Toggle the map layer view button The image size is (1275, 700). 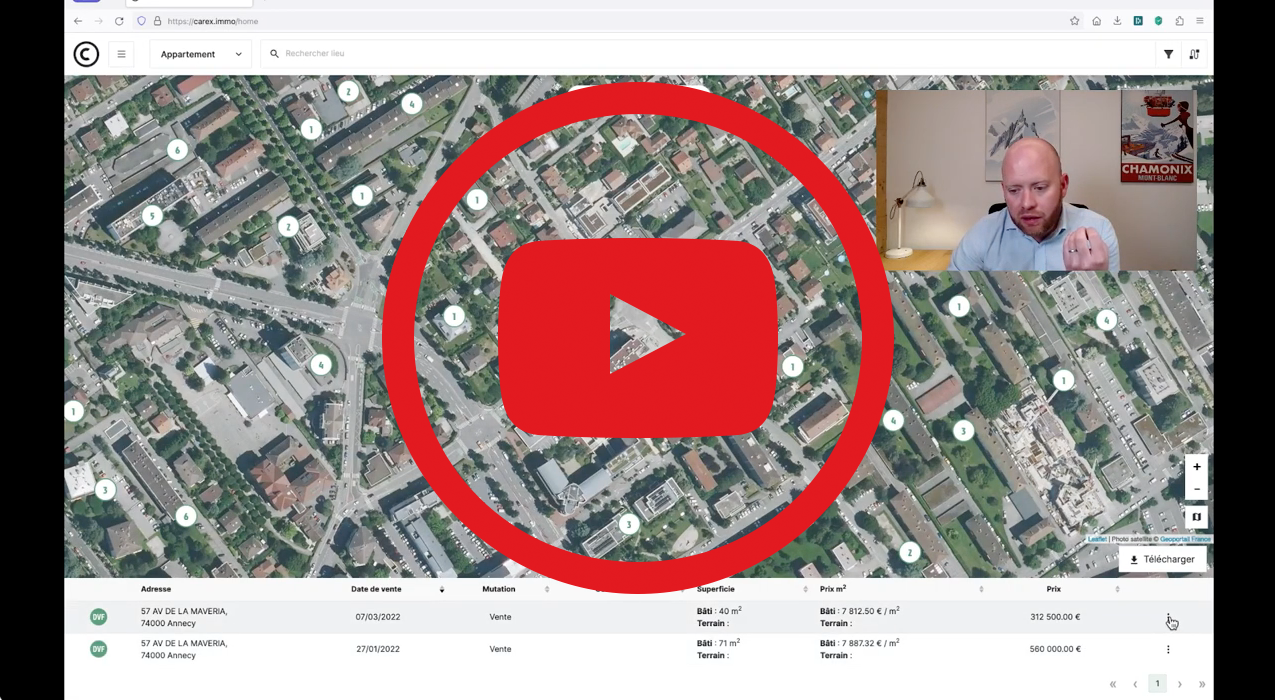pyautogui.click(x=1196, y=517)
